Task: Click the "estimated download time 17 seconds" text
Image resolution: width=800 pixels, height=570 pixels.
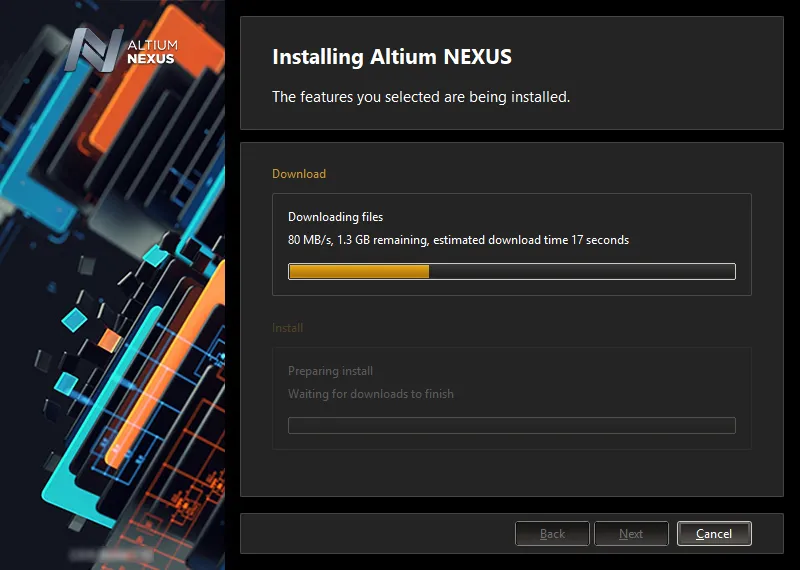Action: click(x=531, y=240)
